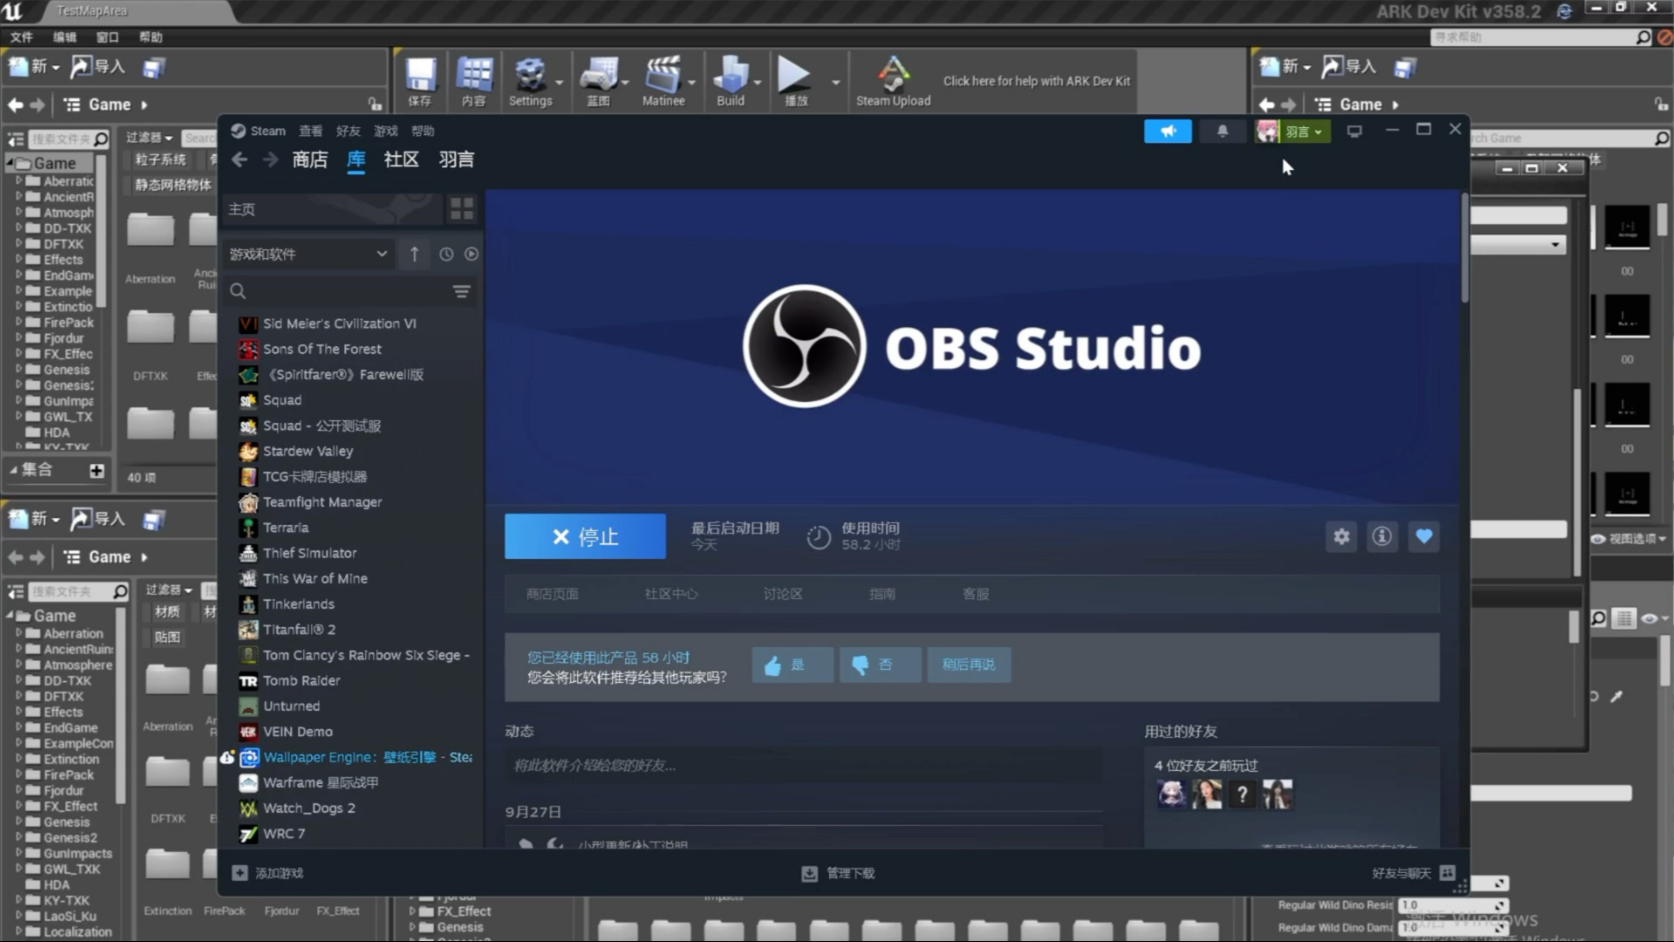This screenshot has height=942, width=1674.
Task: Click the Steam library page scrollbar
Action: [1465, 248]
